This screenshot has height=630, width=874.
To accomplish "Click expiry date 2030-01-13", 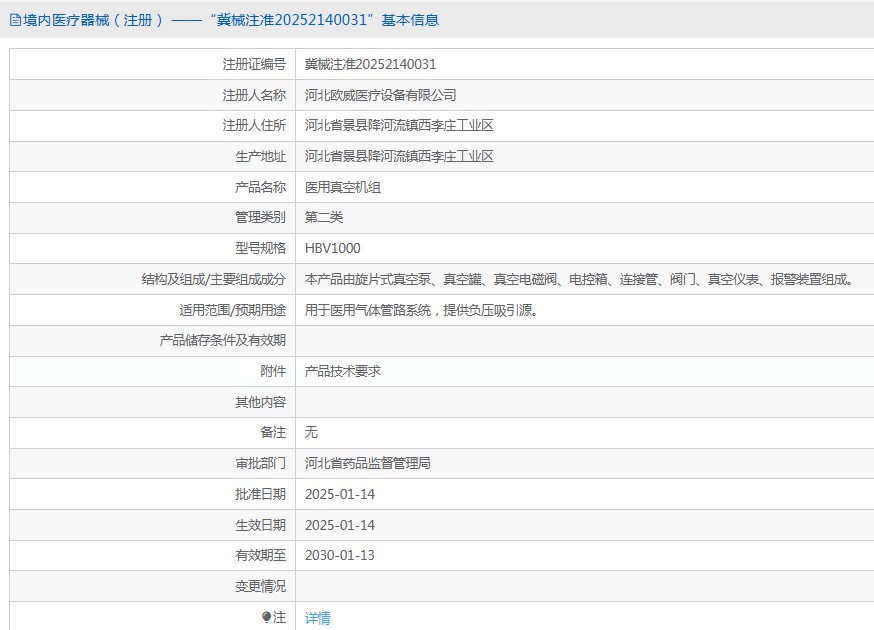I will pyautogui.click(x=340, y=555).
